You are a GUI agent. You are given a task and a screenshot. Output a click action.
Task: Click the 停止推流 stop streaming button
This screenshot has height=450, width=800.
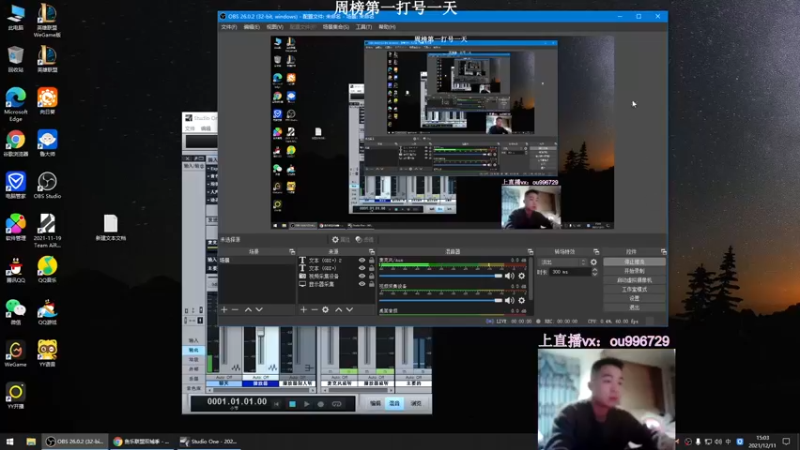tap(634, 262)
